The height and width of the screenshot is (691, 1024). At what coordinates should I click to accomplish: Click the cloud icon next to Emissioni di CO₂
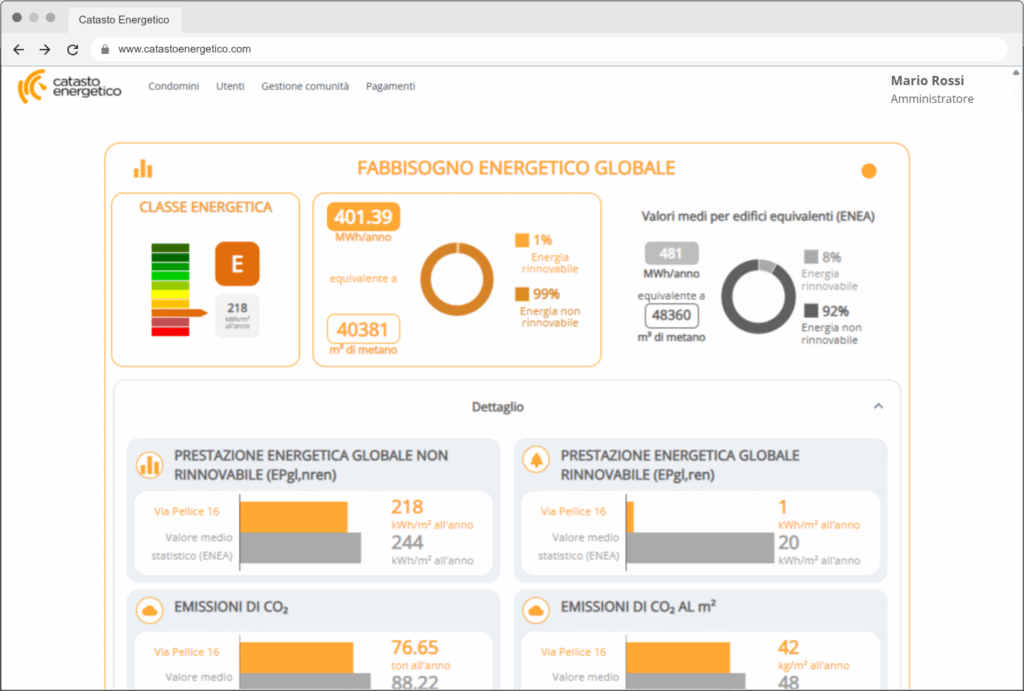[150, 610]
